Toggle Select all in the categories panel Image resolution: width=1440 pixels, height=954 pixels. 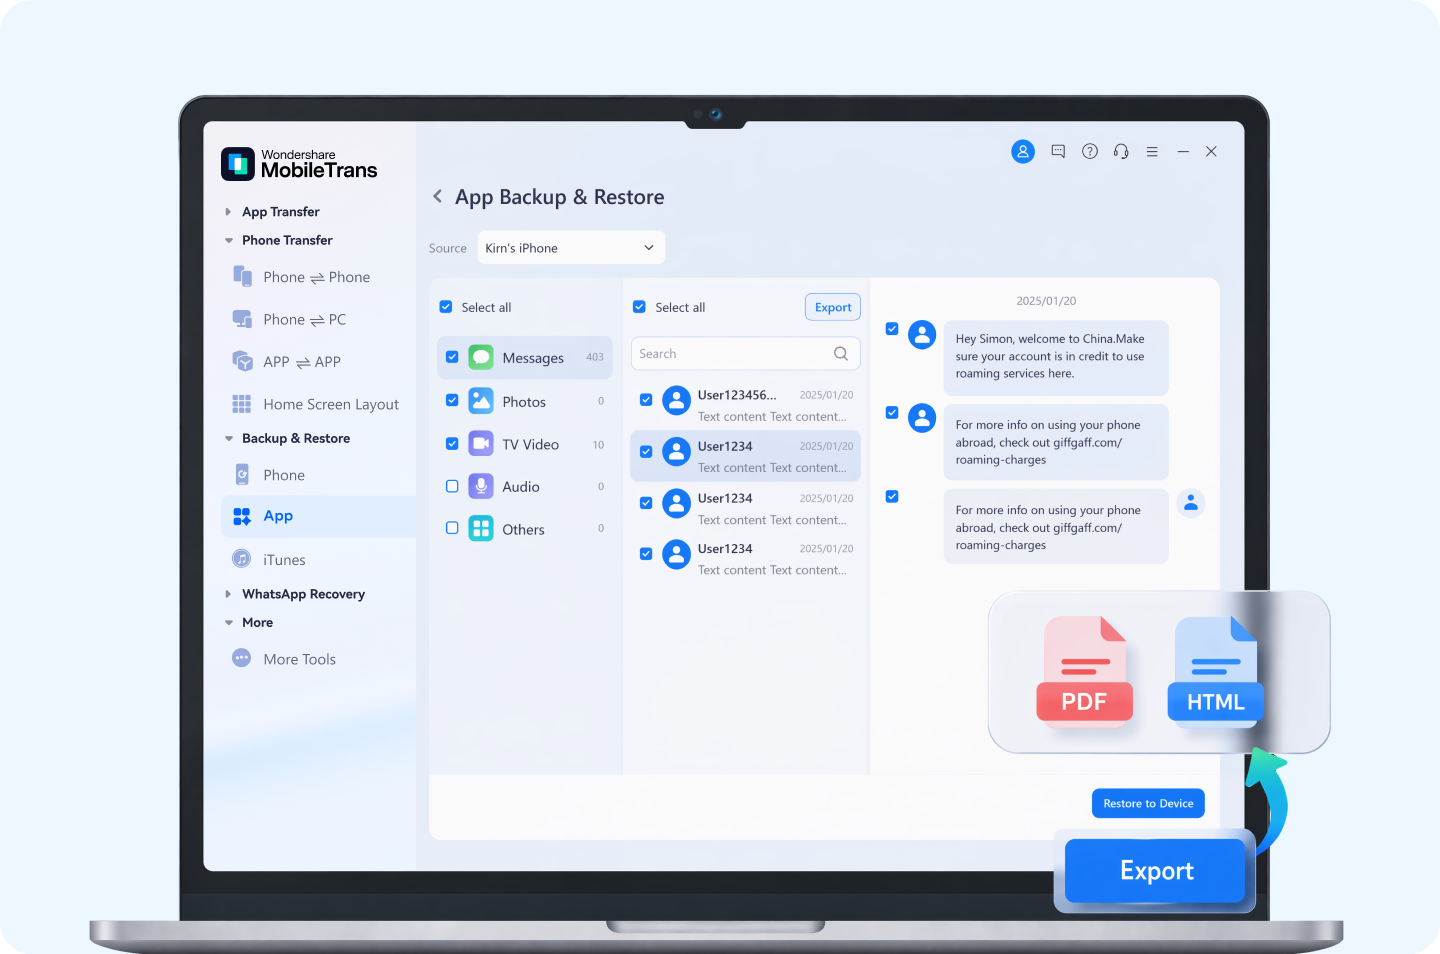coord(446,307)
